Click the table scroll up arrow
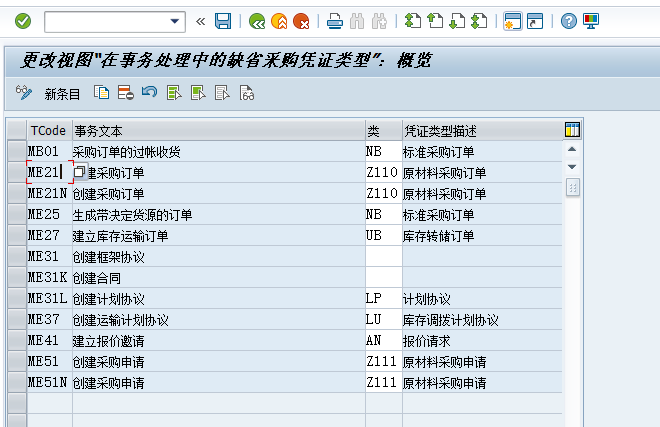This screenshot has height=427, width=660. pyautogui.click(x=572, y=149)
